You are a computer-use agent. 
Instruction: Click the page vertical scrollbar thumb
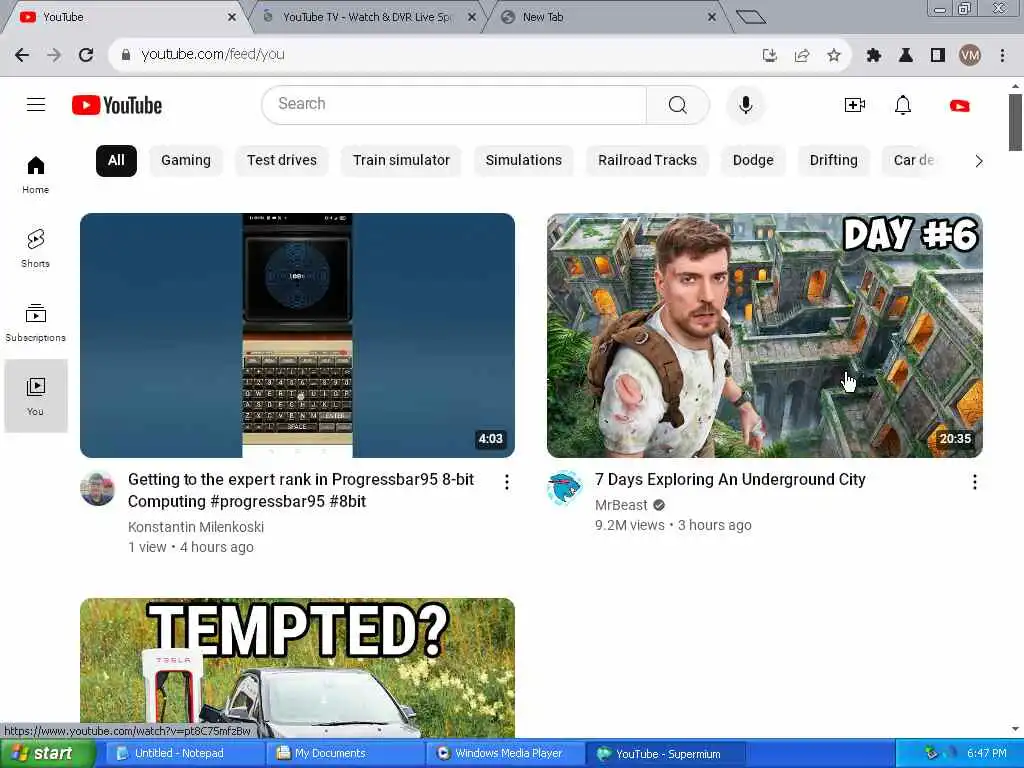(1015, 123)
